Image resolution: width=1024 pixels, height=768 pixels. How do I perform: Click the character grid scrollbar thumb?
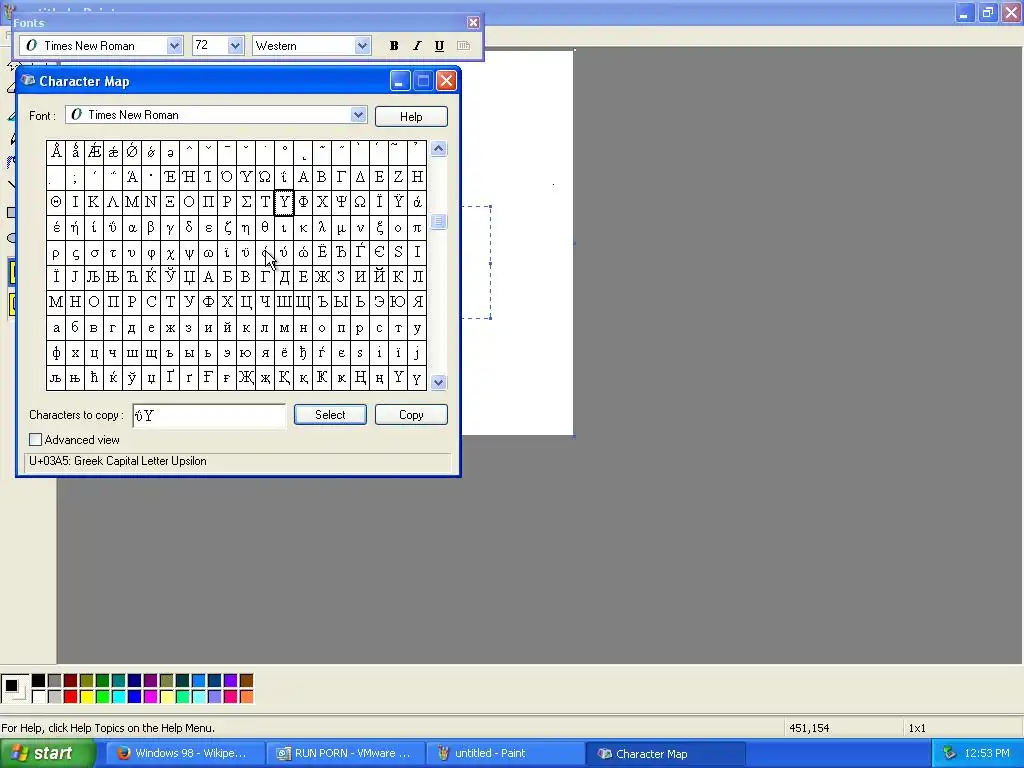click(439, 222)
